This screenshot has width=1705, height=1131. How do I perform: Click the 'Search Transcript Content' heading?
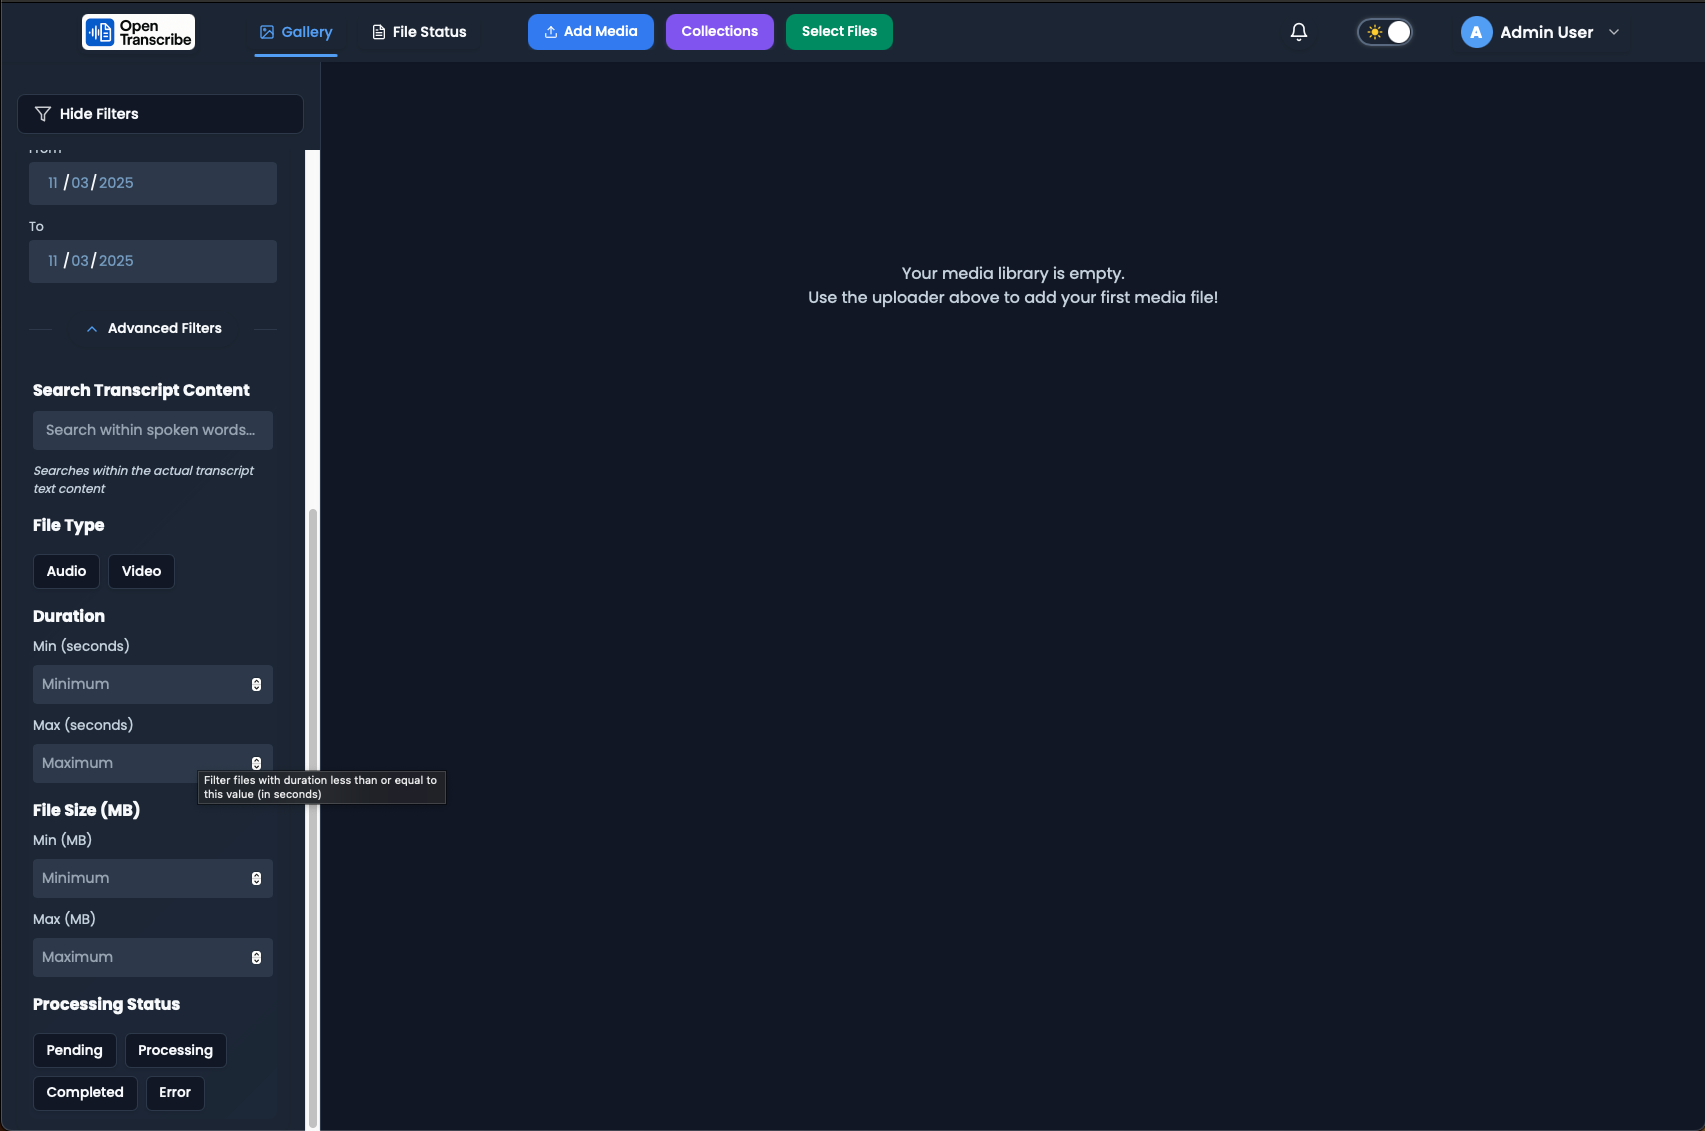click(x=141, y=390)
